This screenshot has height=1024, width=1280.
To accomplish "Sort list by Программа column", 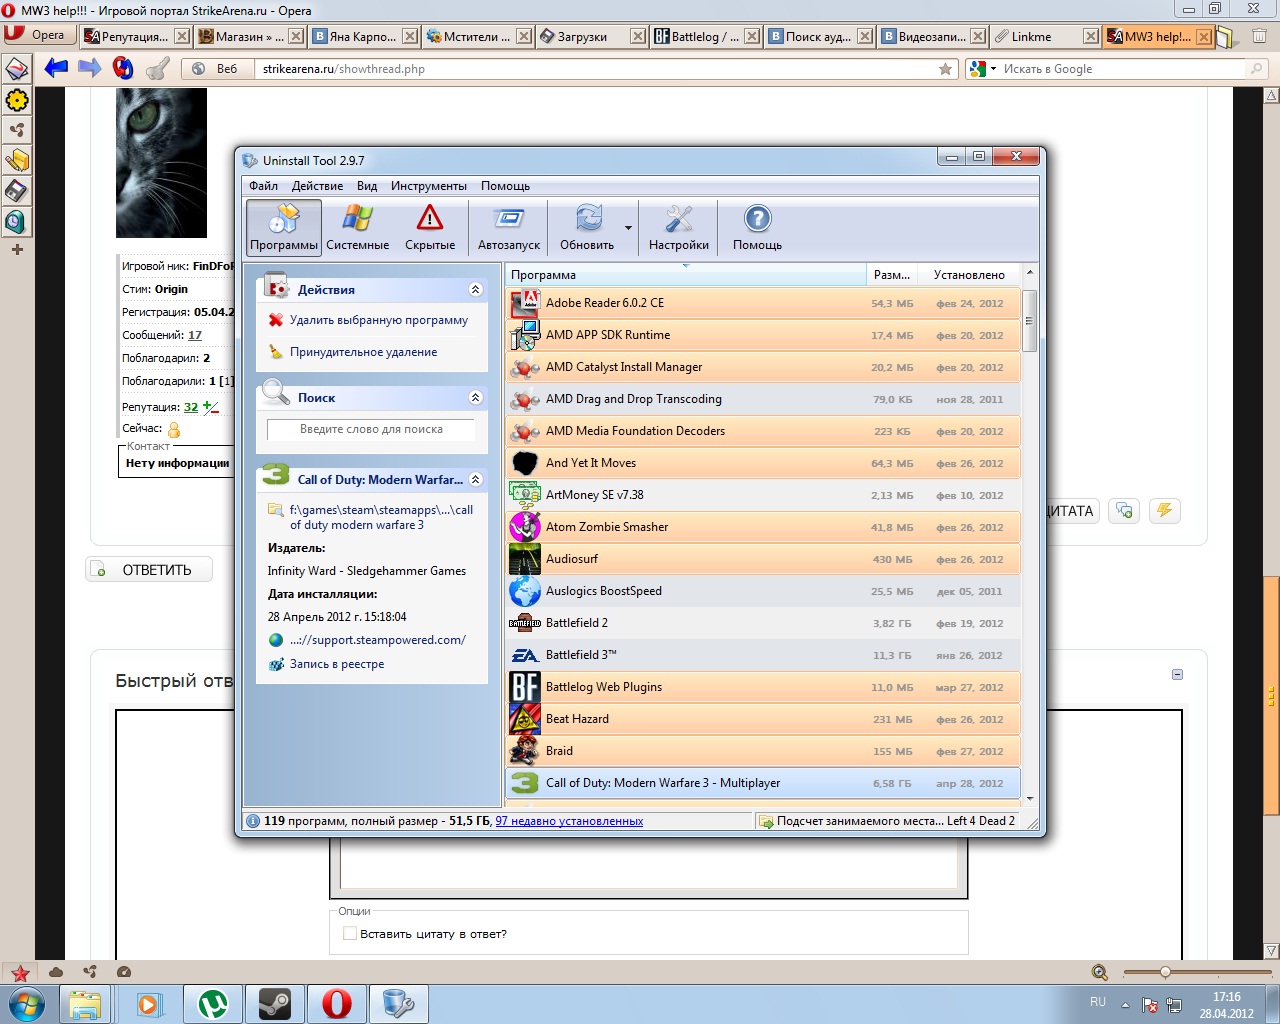I will pyautogui.click(x=686, y=275).
